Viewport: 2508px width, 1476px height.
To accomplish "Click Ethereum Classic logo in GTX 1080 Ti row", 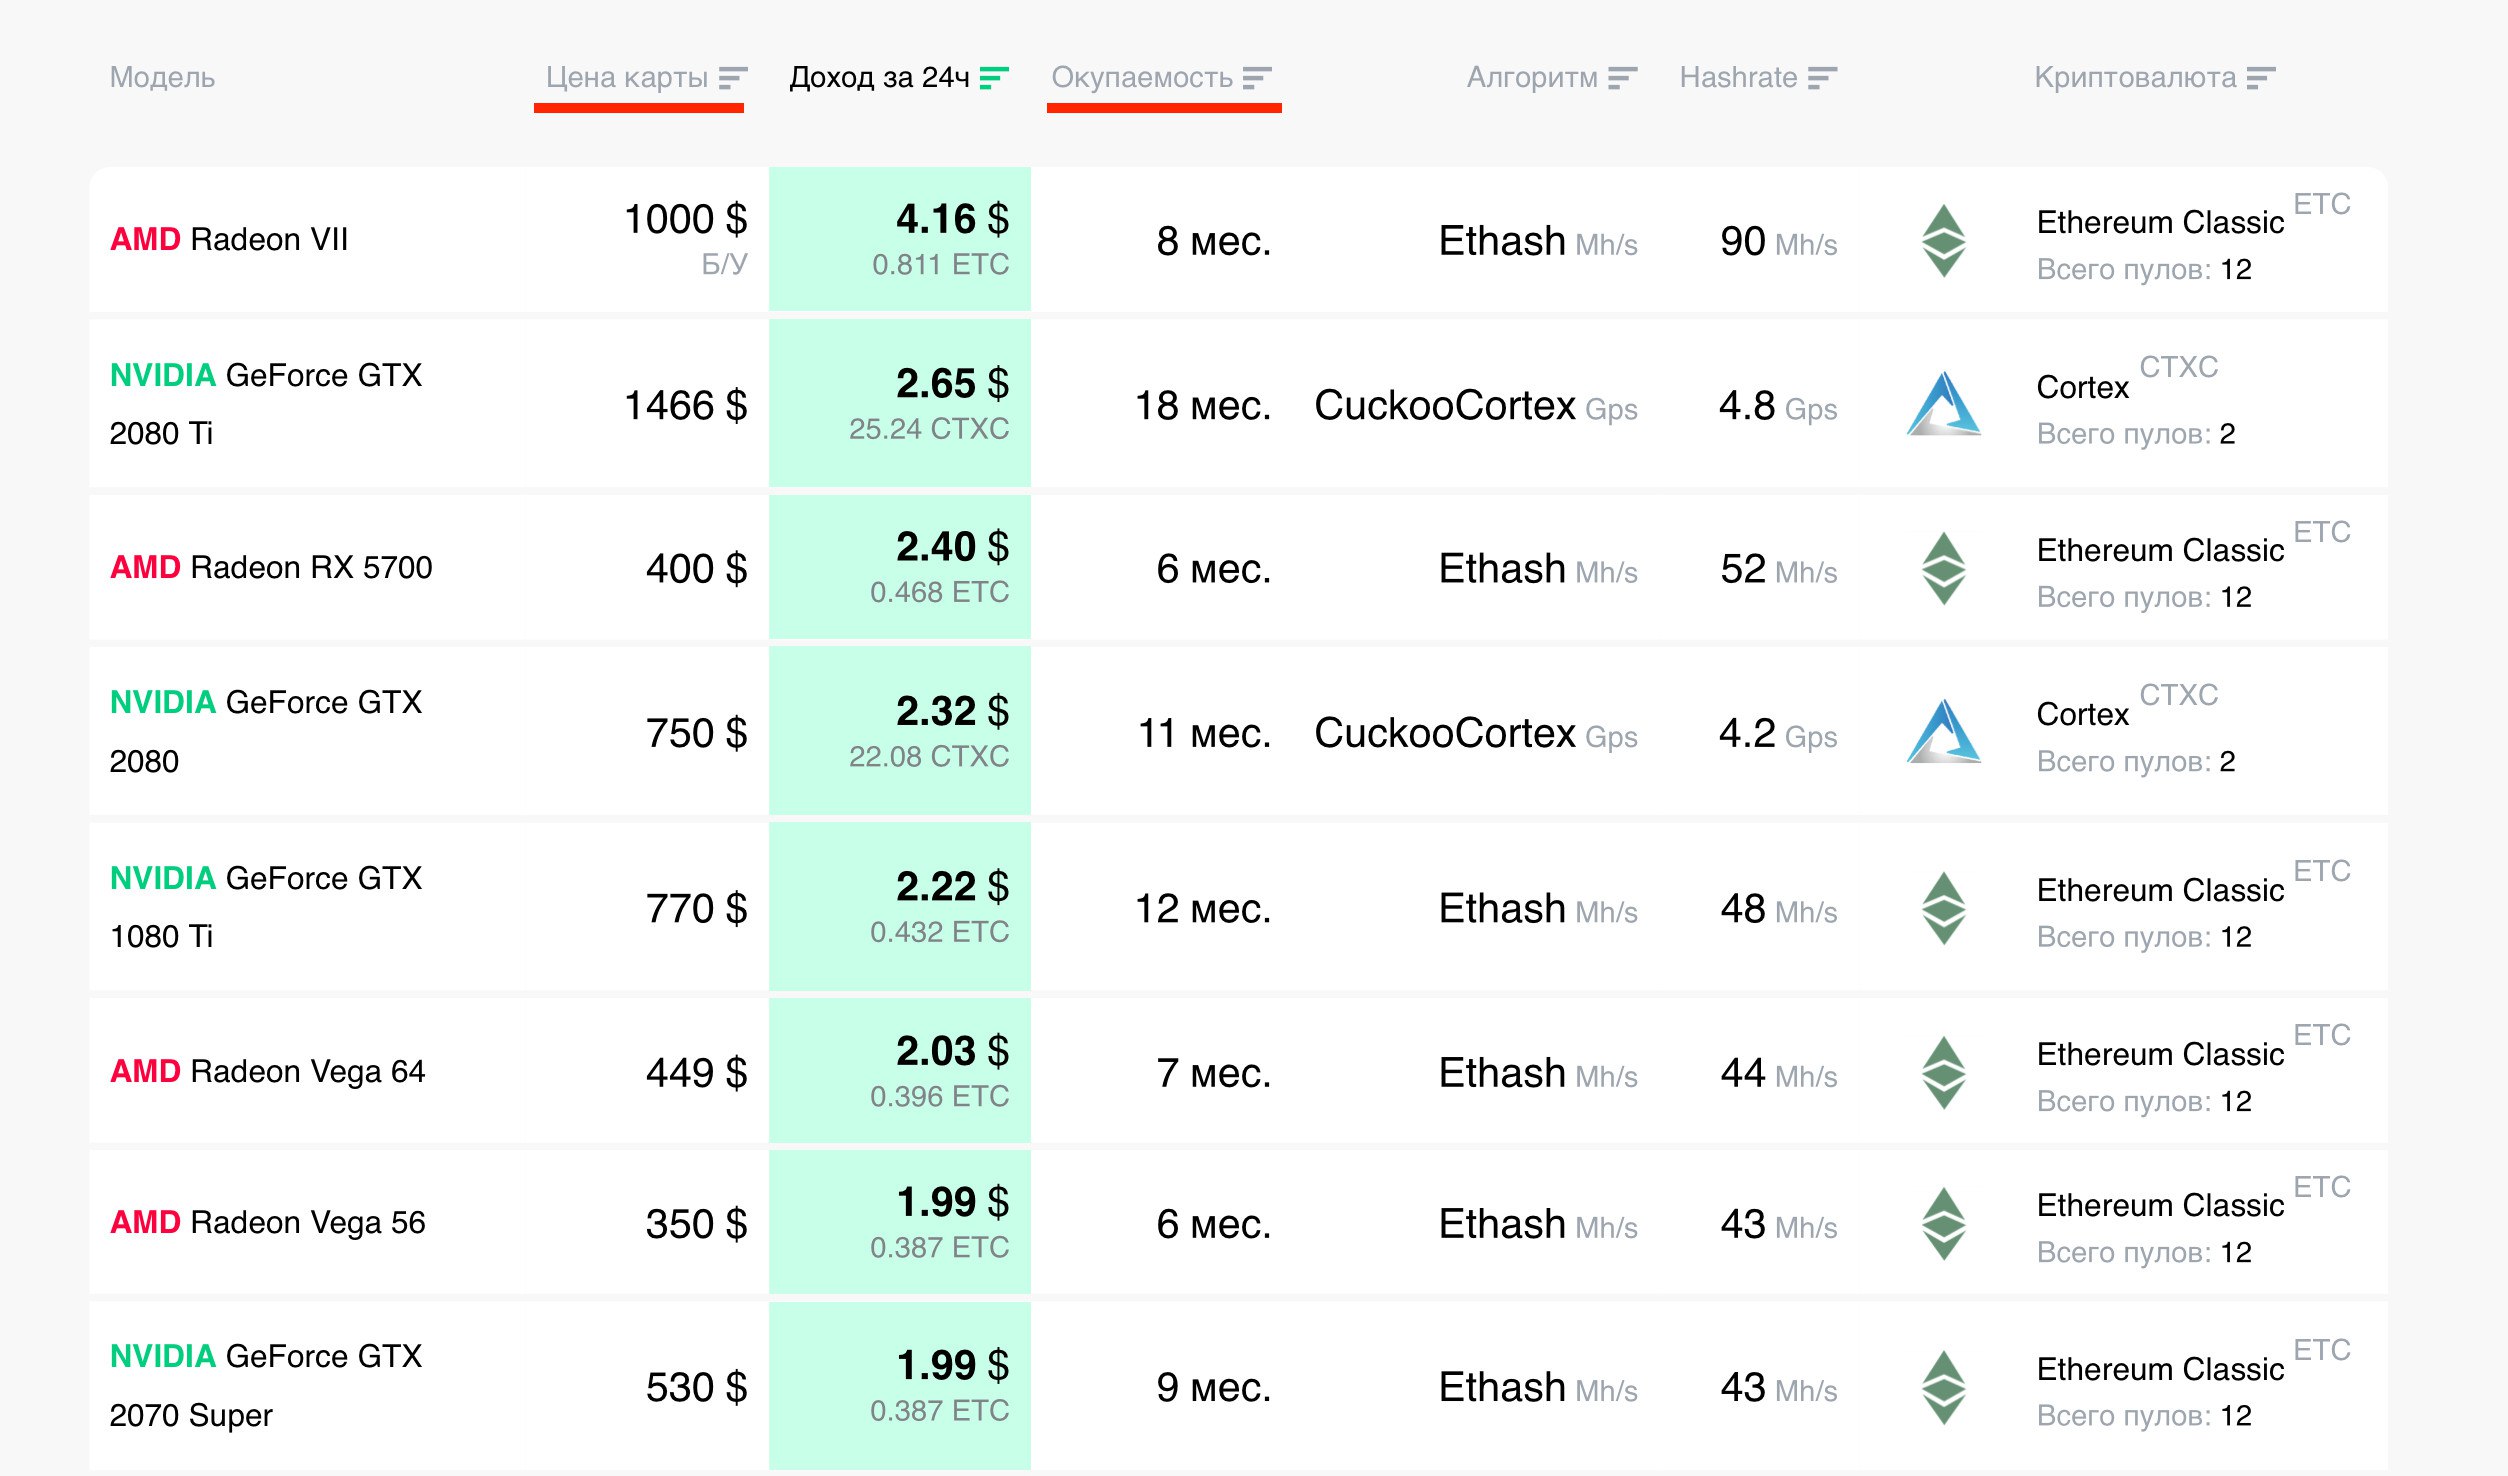I will tap(1943, 909).
